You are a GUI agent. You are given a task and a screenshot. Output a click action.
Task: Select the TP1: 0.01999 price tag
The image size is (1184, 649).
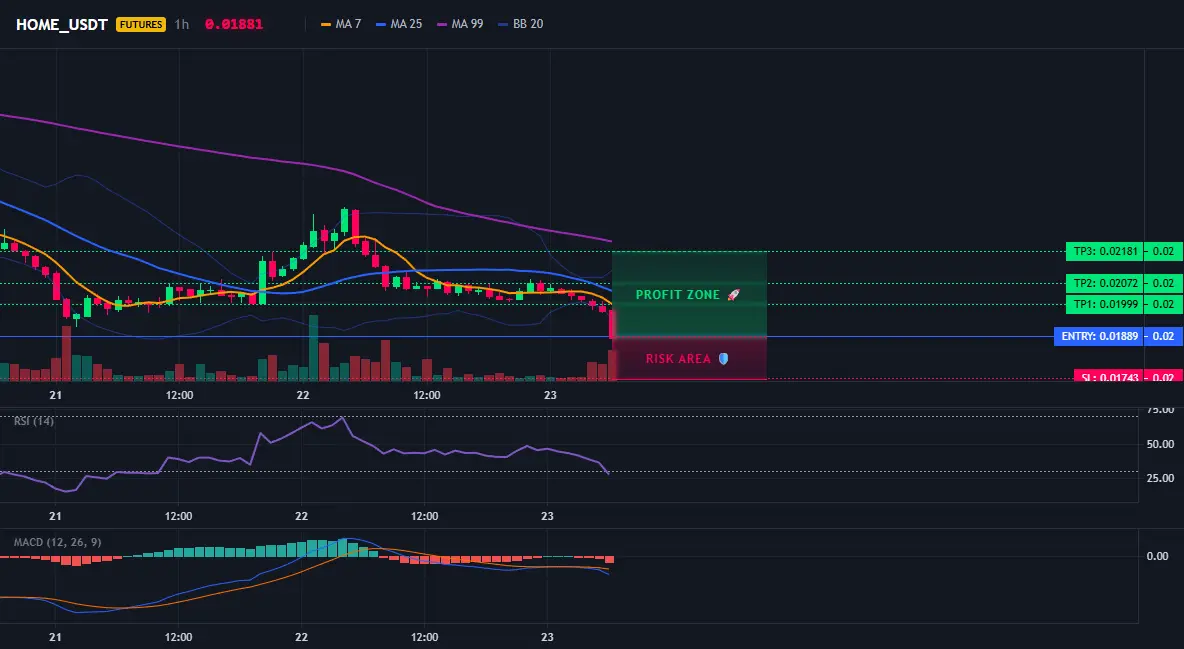(1105, 304)
